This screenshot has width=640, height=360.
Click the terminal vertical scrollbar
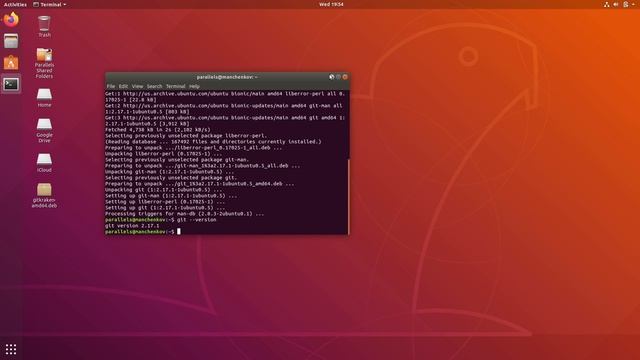click(349, 196)
